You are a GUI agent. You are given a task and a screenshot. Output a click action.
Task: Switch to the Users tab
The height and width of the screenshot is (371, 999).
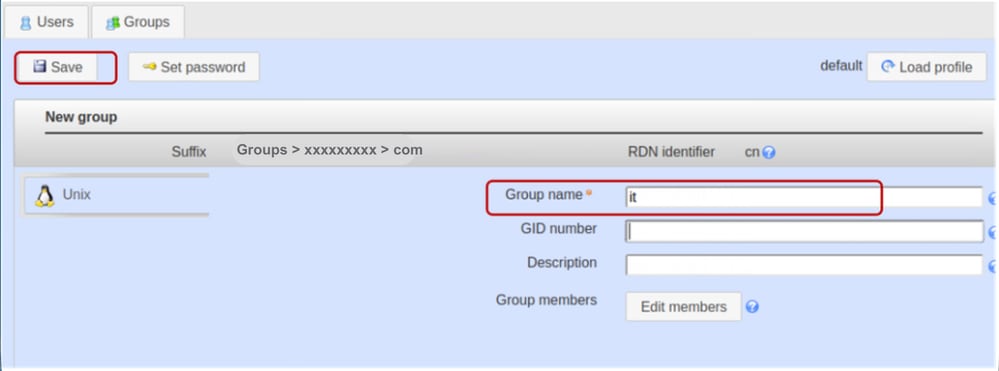pos(47,22)
